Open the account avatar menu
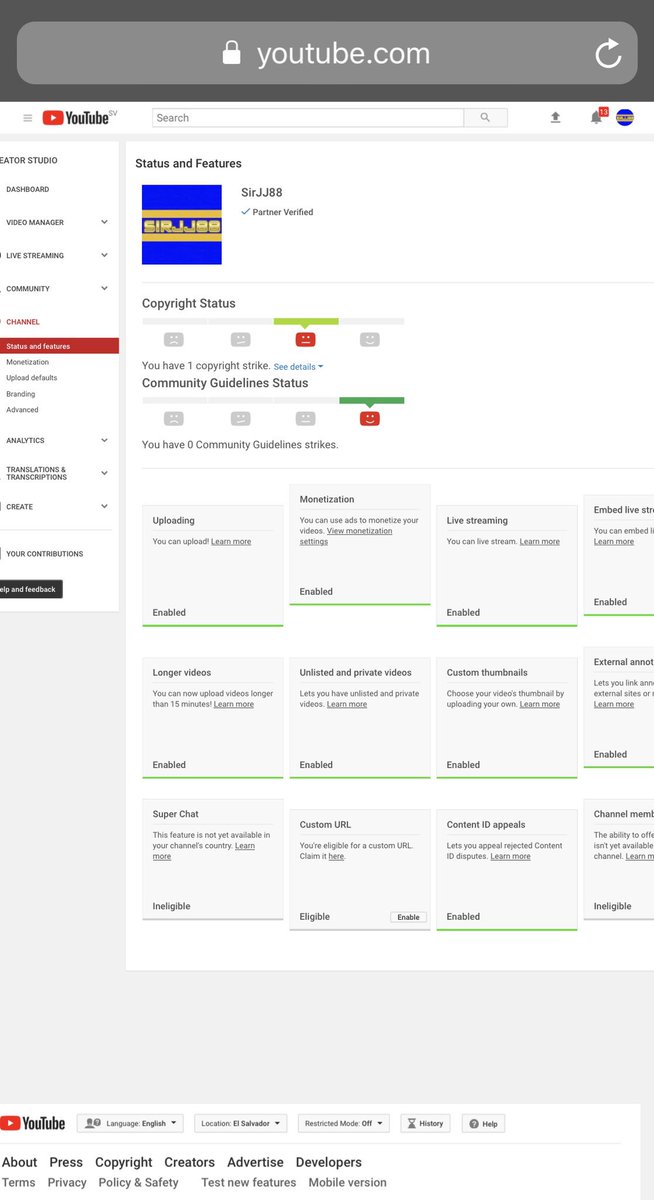This screenshot has width=654, height=1200. 625,118
